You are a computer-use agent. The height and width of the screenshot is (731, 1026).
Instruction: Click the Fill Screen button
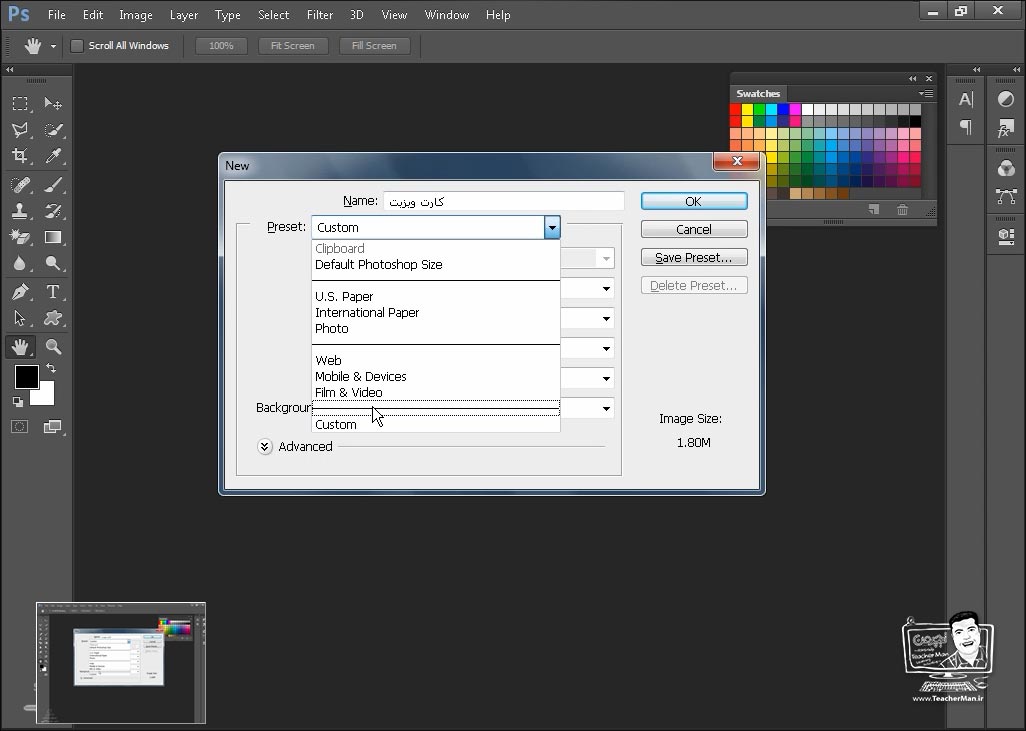tap(374, 46)
